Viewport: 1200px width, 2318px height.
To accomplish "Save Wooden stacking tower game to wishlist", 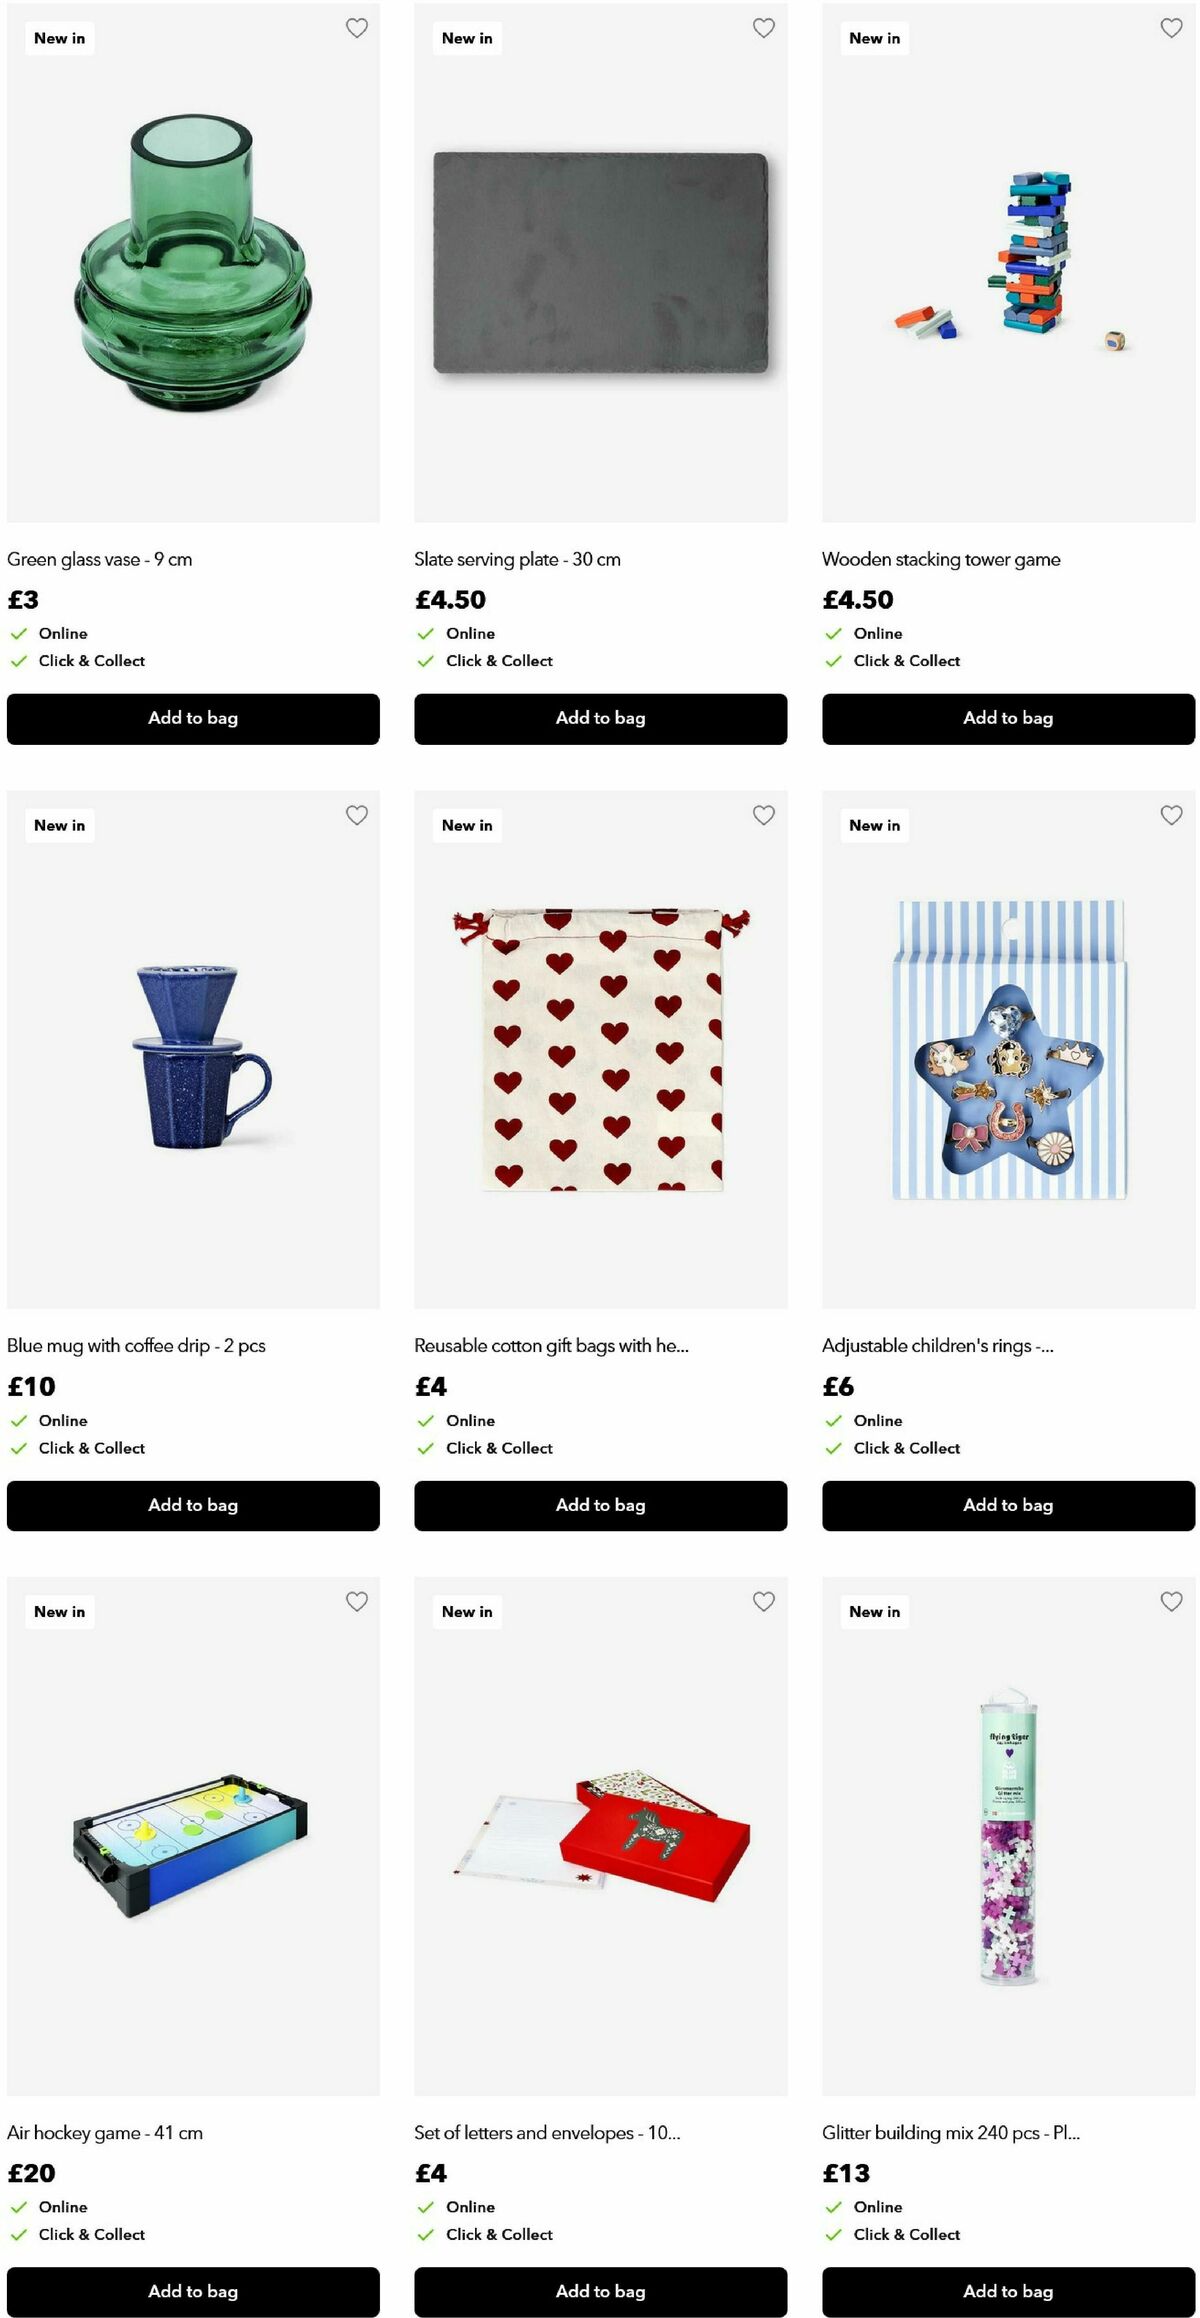I will pos(1171,28).
